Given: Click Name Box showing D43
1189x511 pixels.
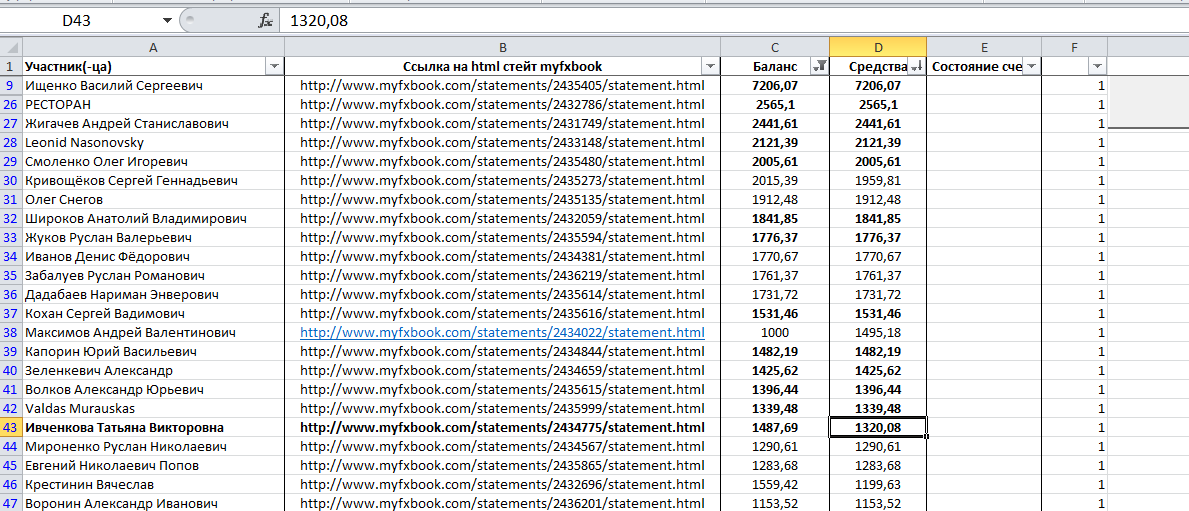Looking at the screenshot, I should 78,20.
